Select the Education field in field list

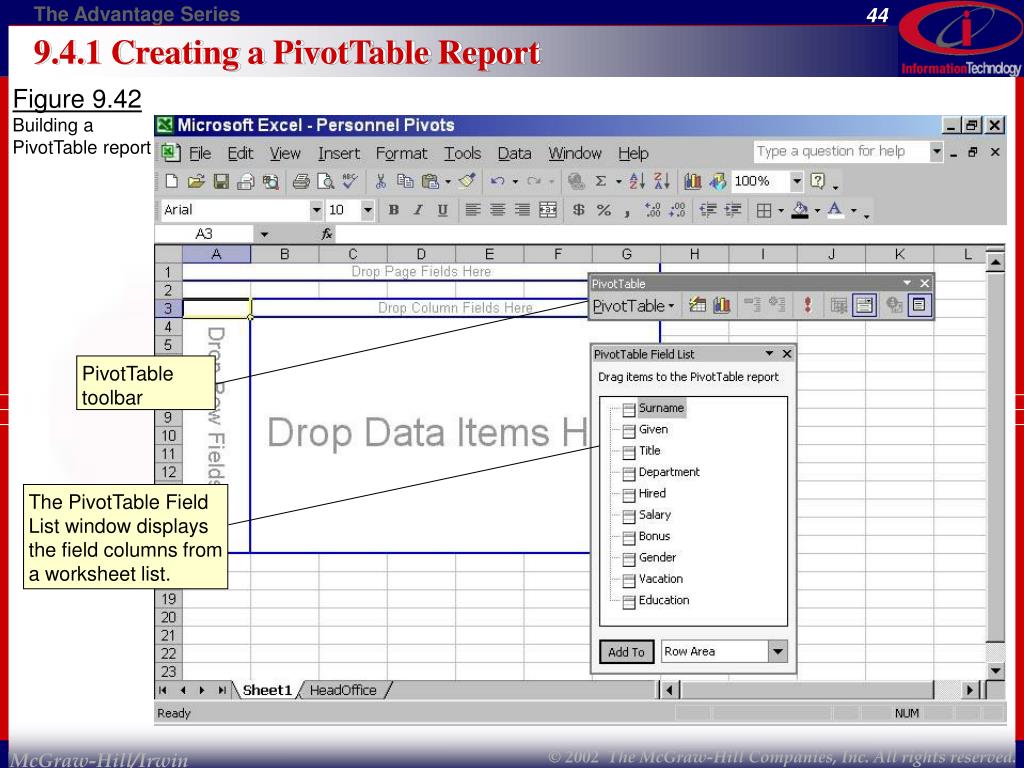(664, 600)
